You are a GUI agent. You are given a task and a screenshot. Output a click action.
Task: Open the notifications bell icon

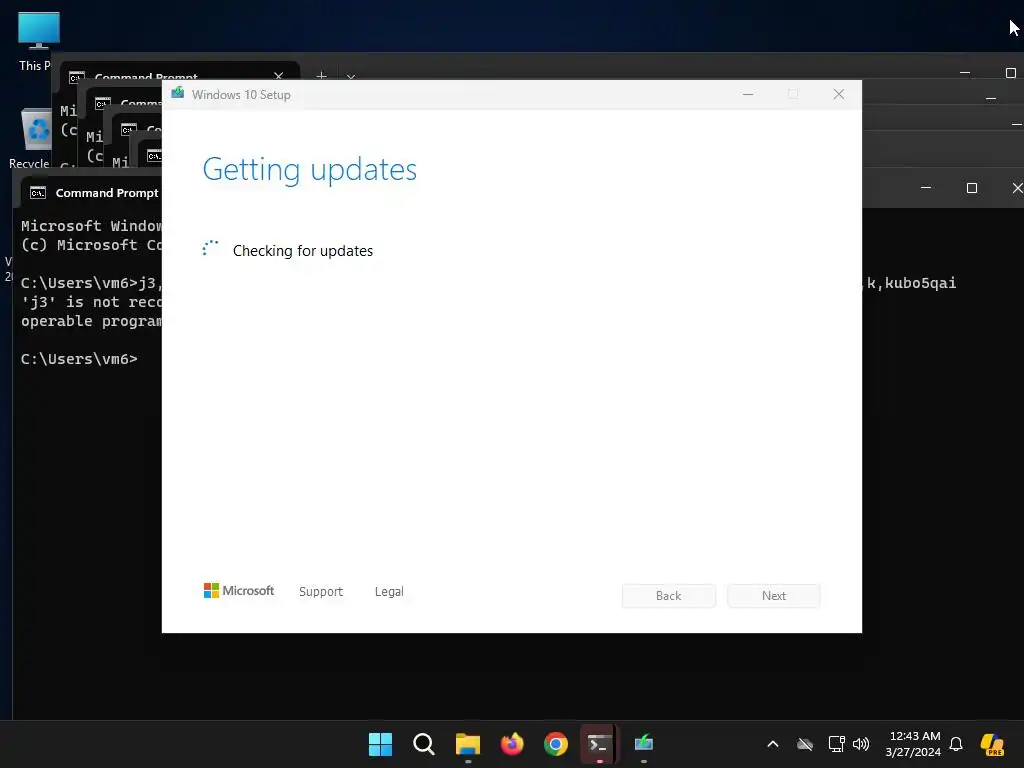956,744
